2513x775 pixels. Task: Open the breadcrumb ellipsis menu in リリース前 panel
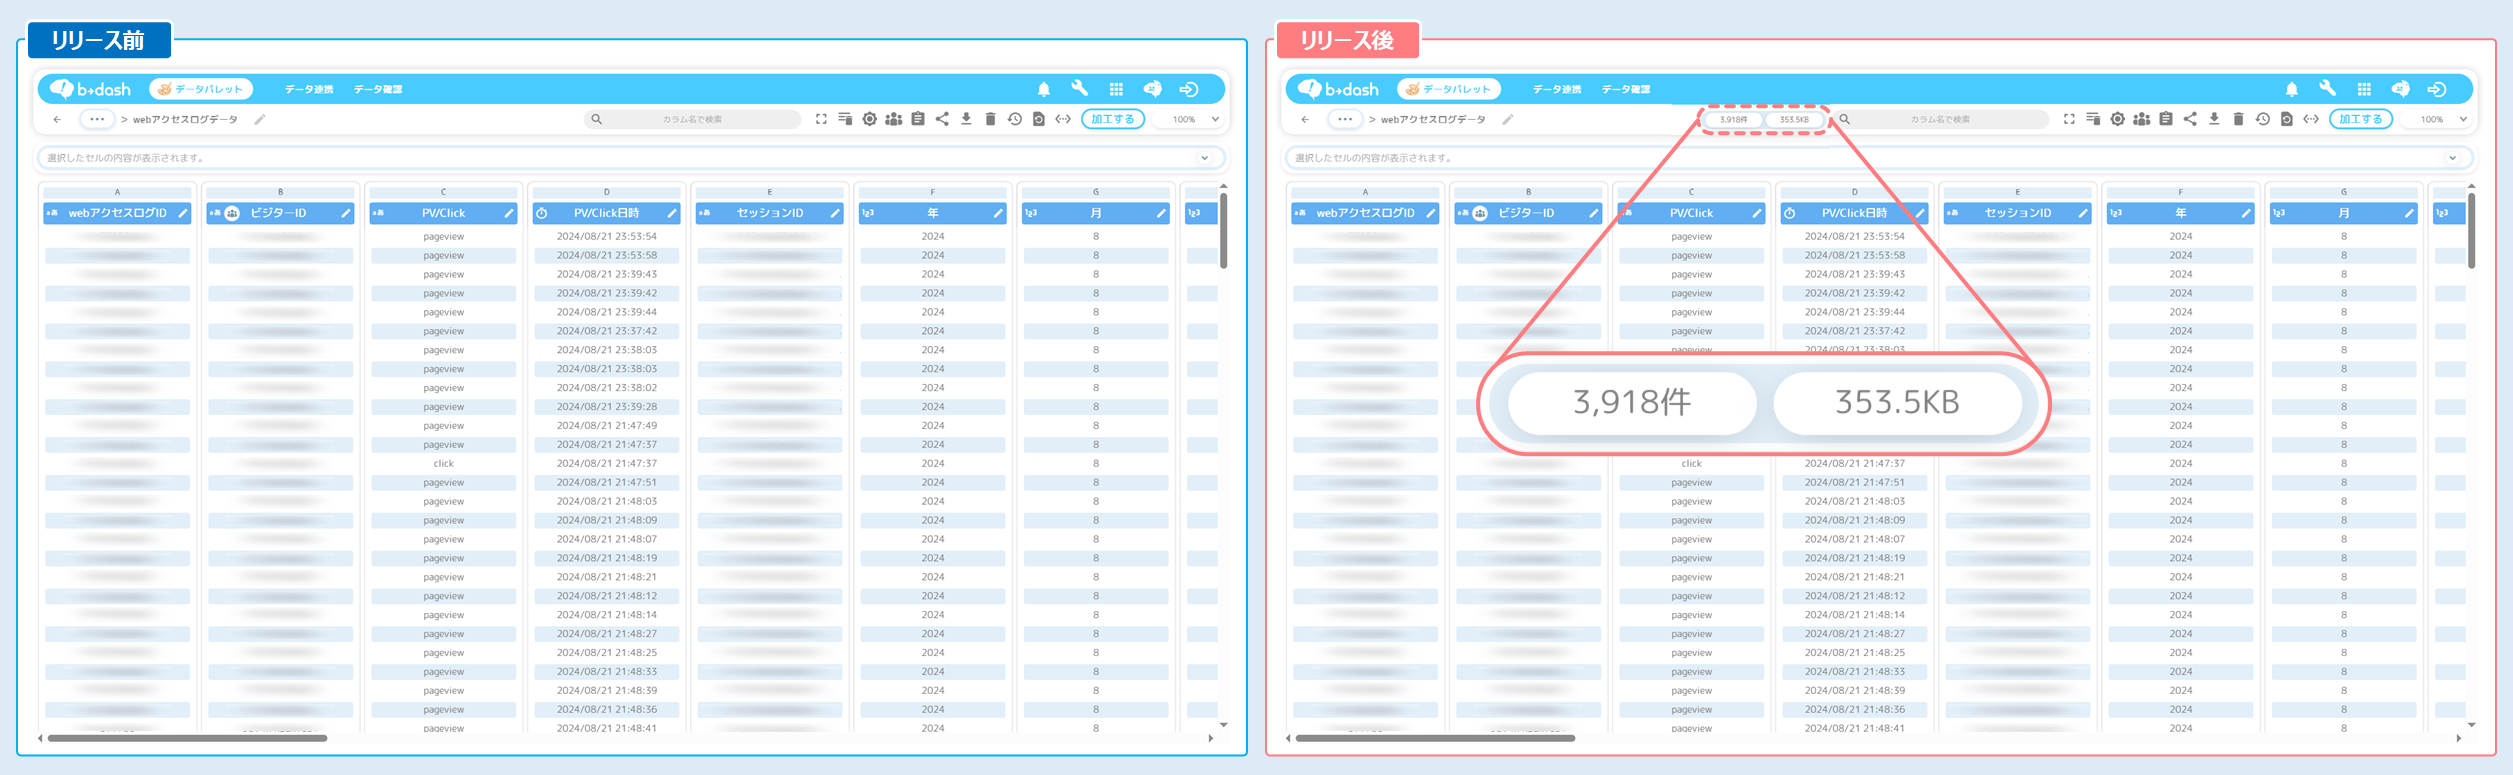click(x=96, y=119)
